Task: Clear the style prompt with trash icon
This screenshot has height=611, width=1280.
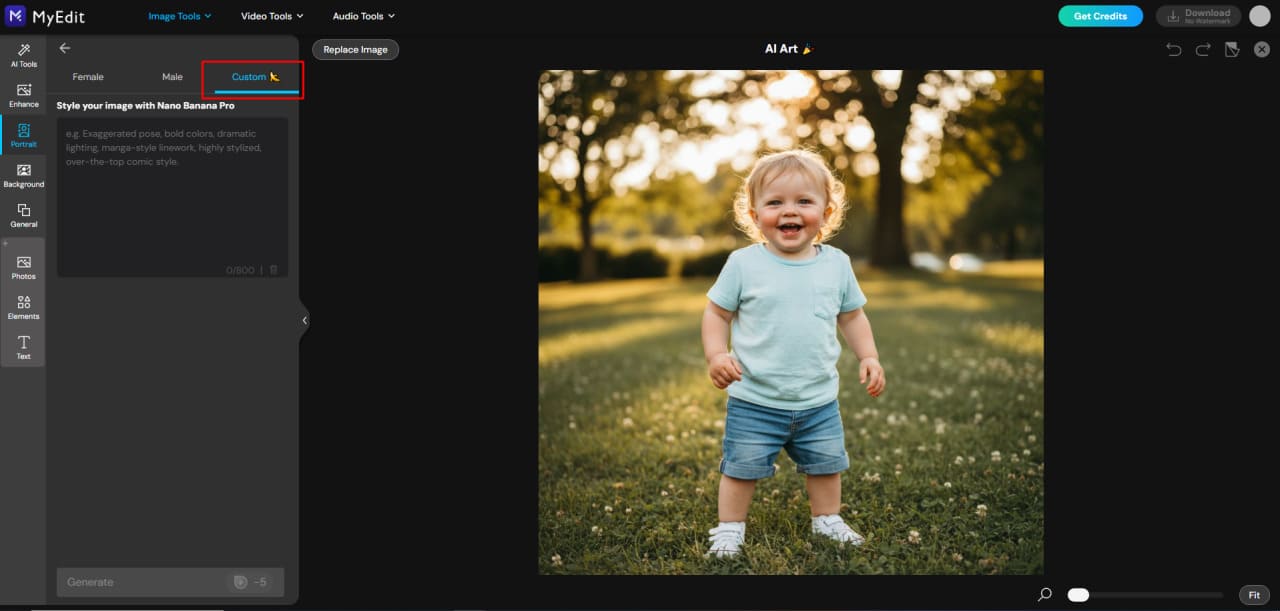Action: [x=274, y=268]
